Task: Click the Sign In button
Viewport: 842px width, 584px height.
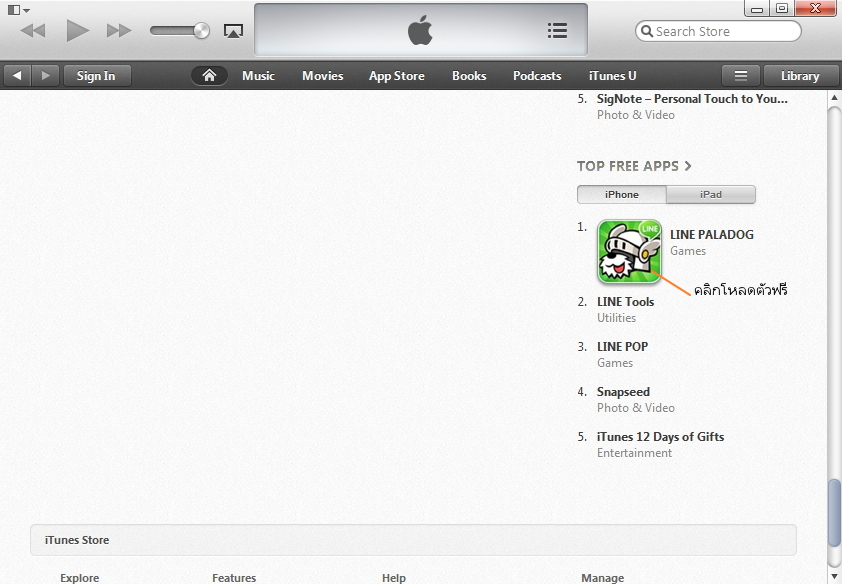Action: coord(96,76)
